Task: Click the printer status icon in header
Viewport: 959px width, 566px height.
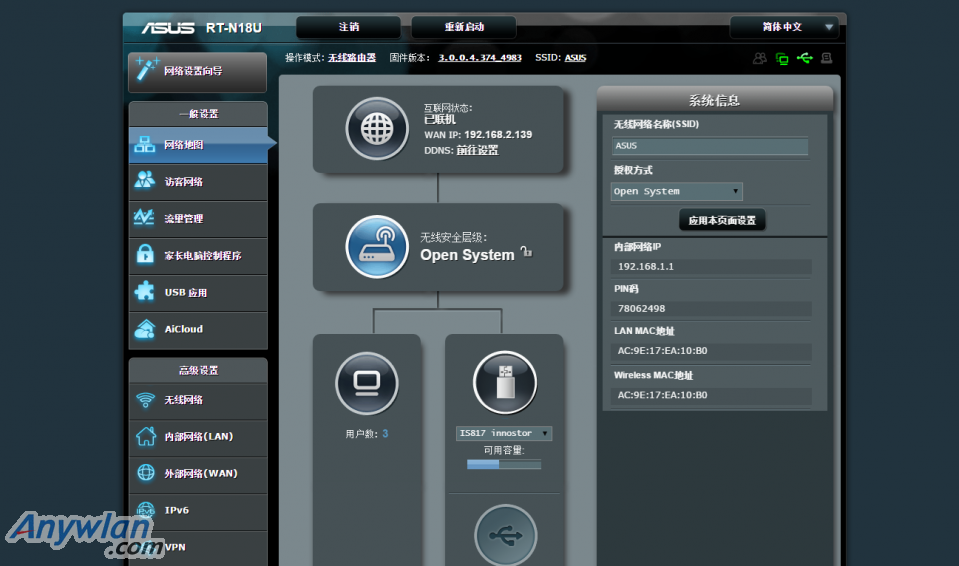Action: [826, 58]
